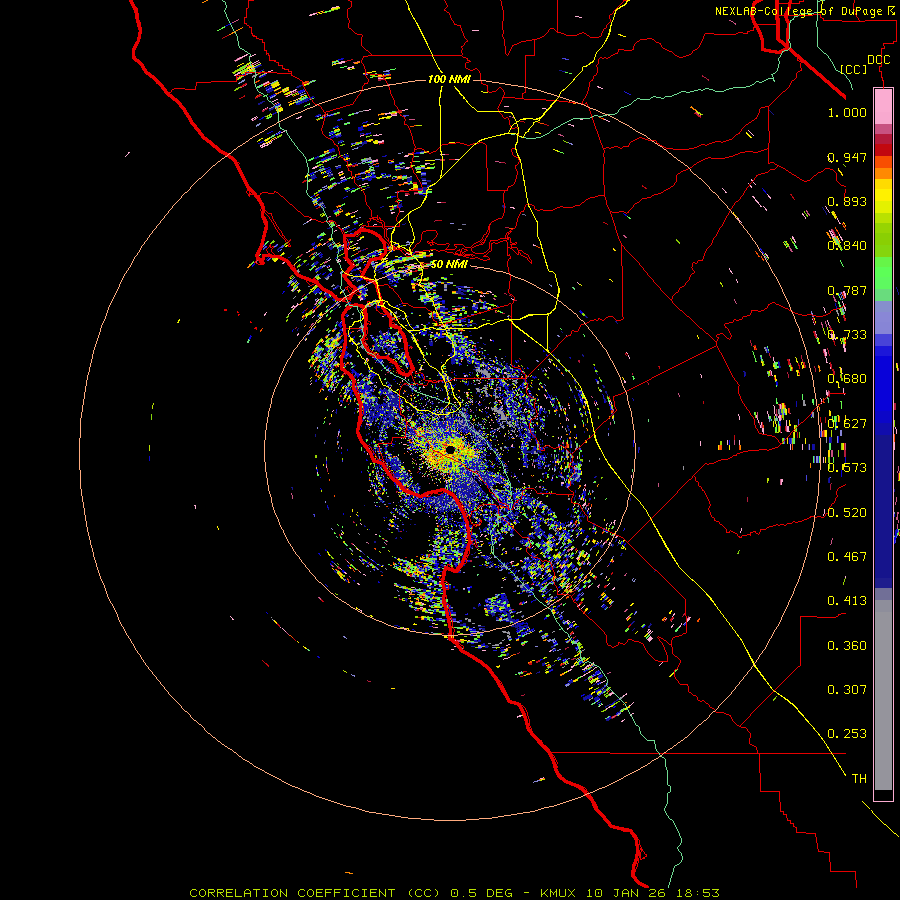Screen dimensions: 900x900
Task: Select the 0.253 color scale value
Action: pyautogui.click(x=847, y=734)
